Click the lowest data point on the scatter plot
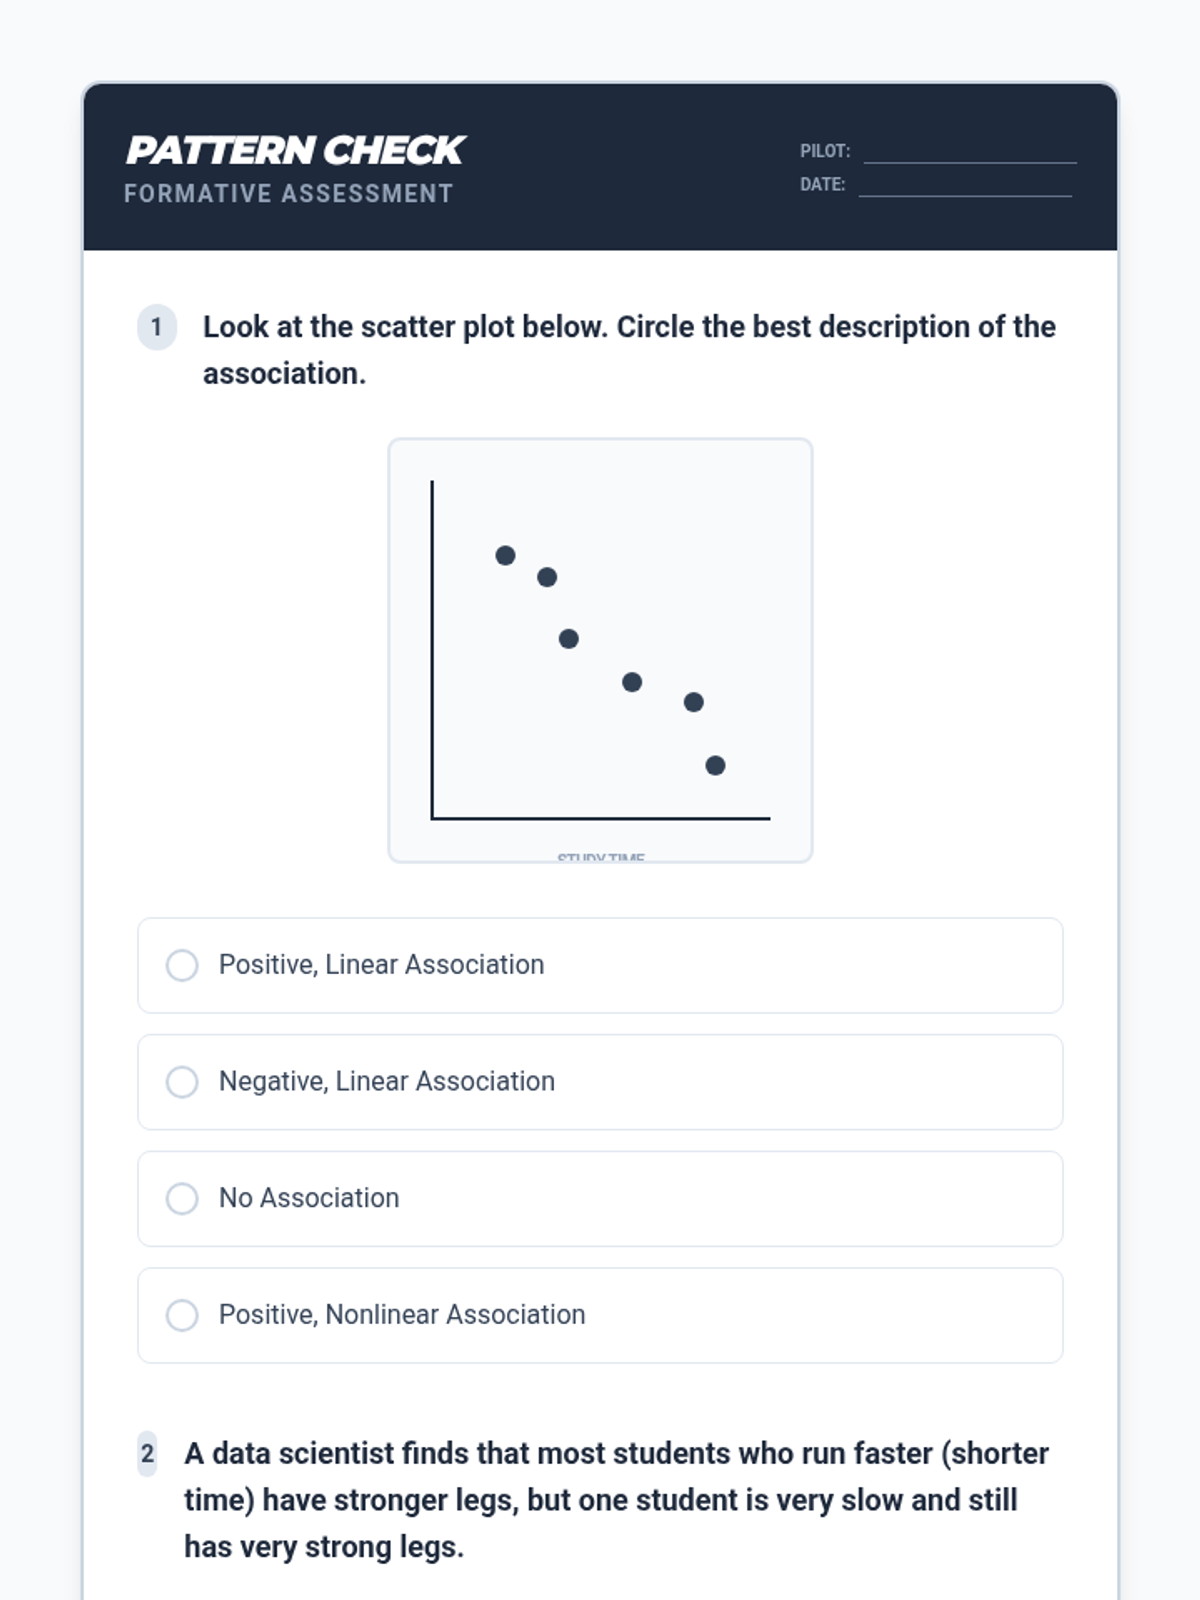 pos(715,765)
